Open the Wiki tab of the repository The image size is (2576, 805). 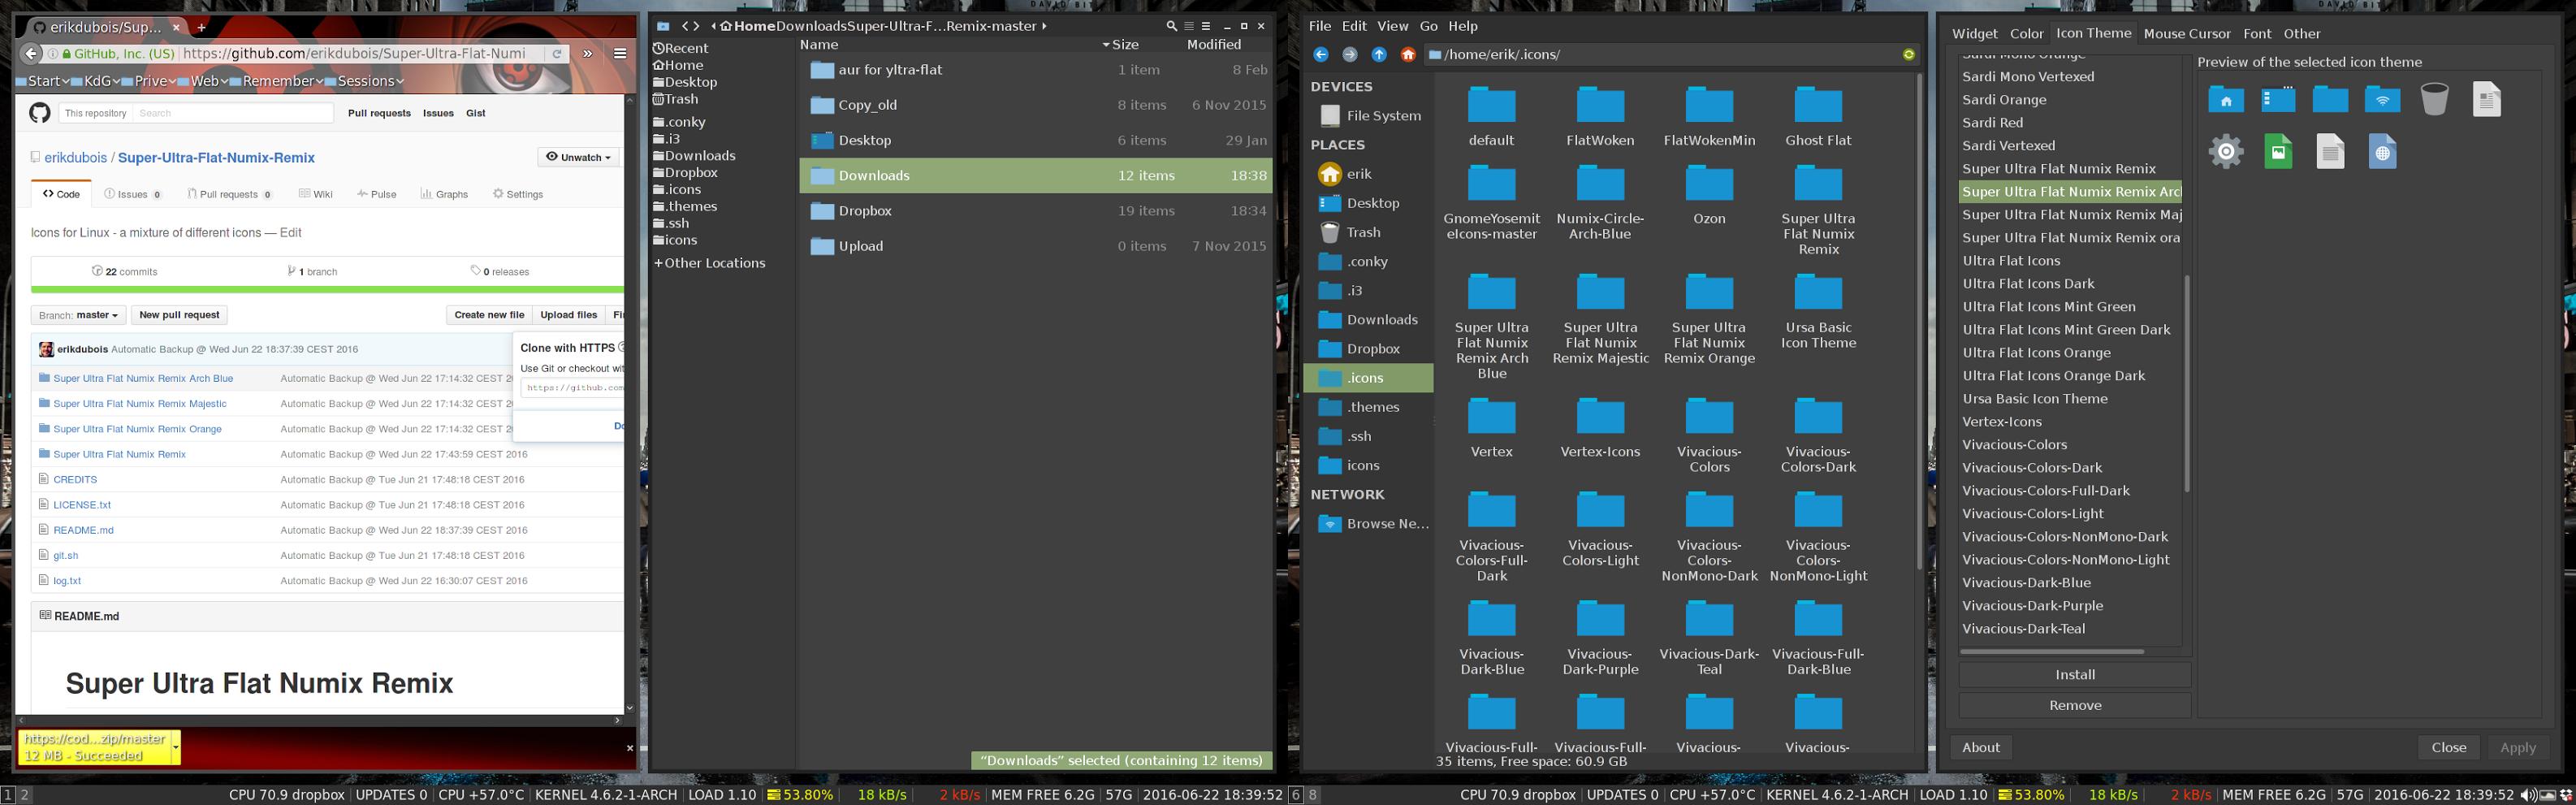(316, 194)
